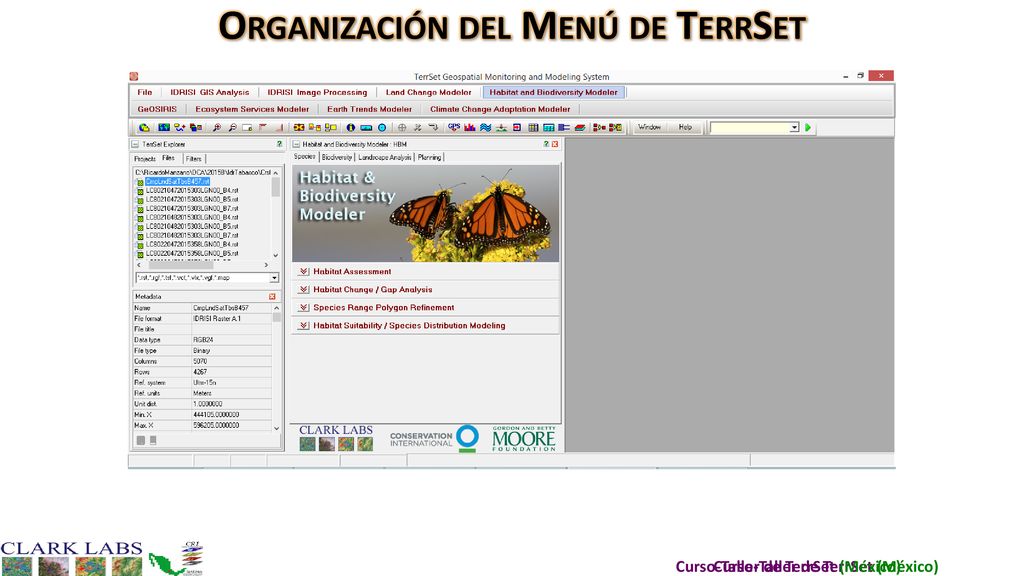Open Climate Change Adaptation Modeler menu
1024x576 pixels.
[x=500, y=109]
